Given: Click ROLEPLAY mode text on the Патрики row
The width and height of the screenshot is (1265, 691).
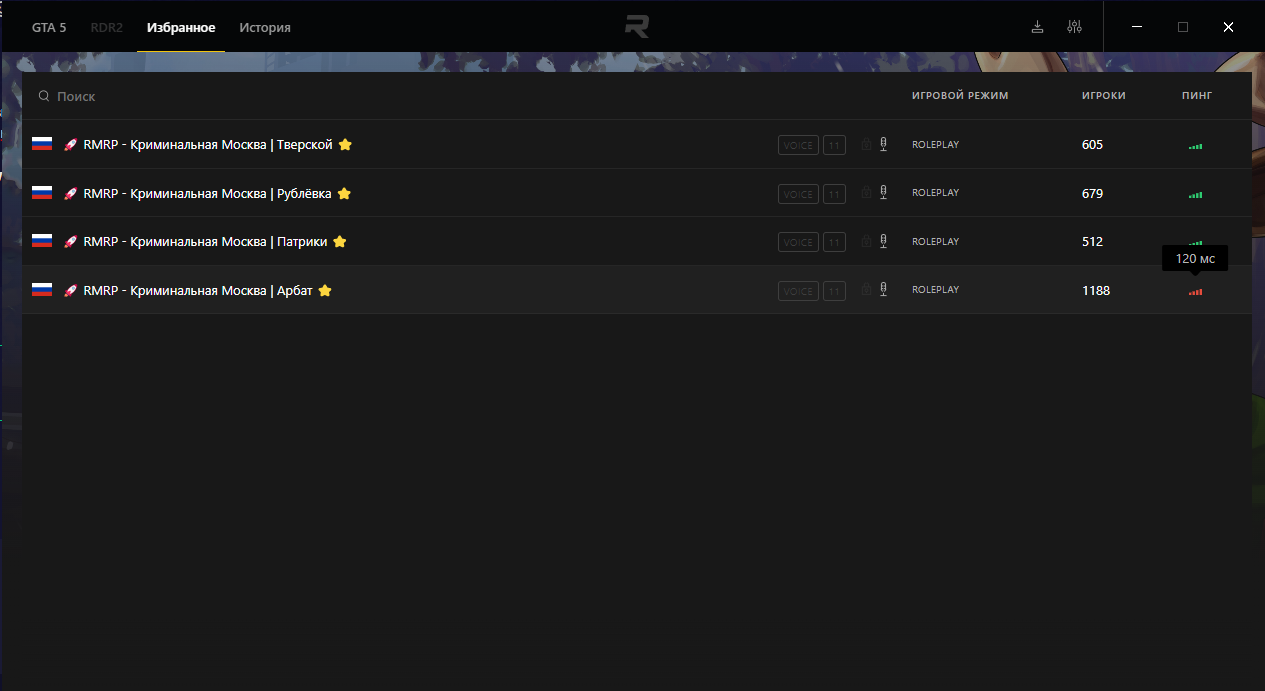Looking at the screenshot, I should tap(935, 242).
